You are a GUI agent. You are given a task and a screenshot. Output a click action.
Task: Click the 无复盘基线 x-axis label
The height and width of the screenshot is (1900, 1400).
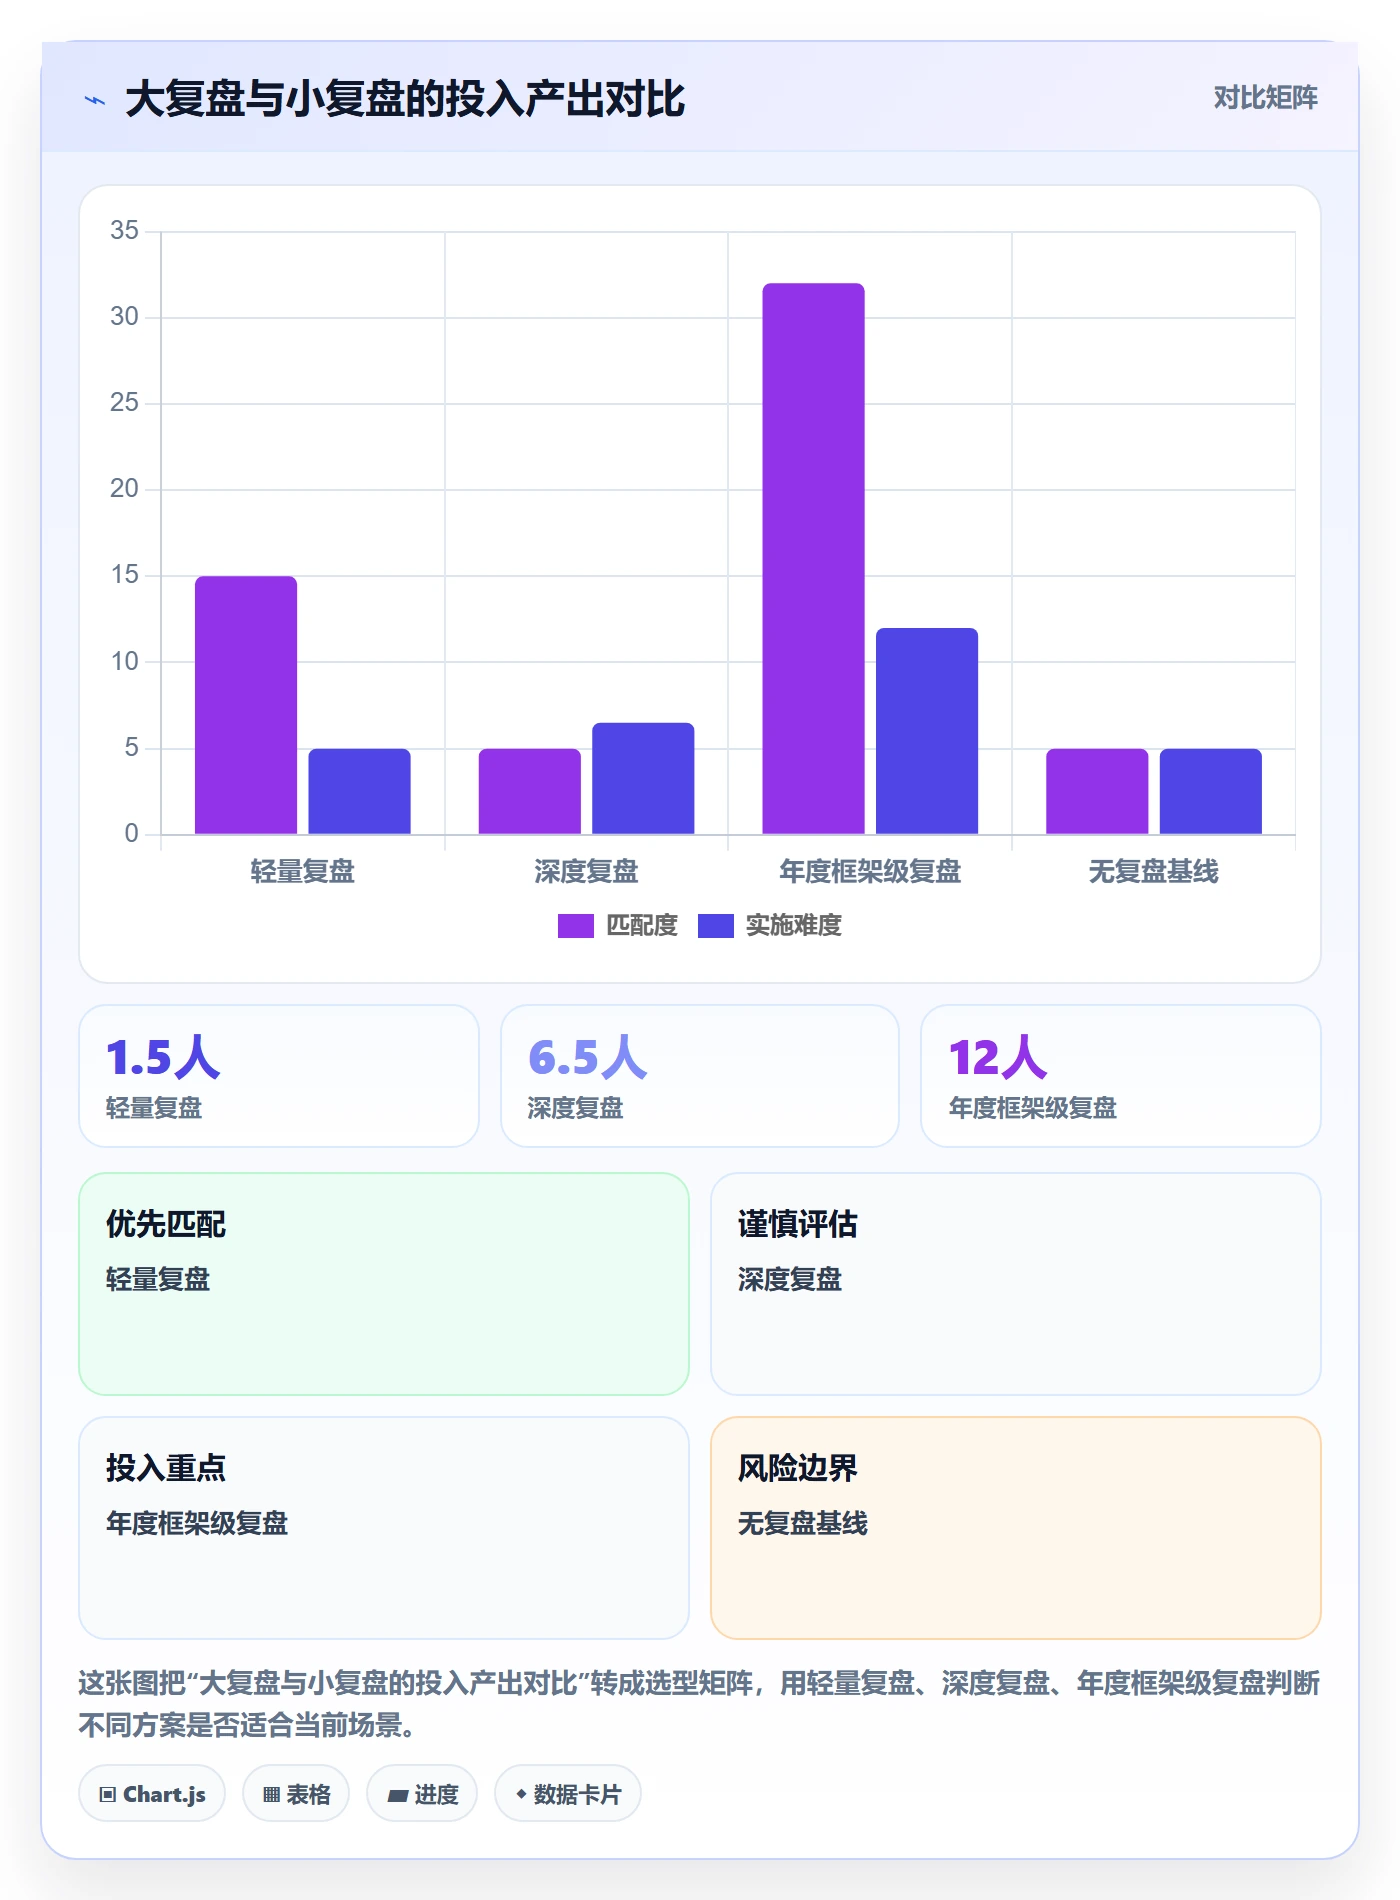pos(1153,872)
